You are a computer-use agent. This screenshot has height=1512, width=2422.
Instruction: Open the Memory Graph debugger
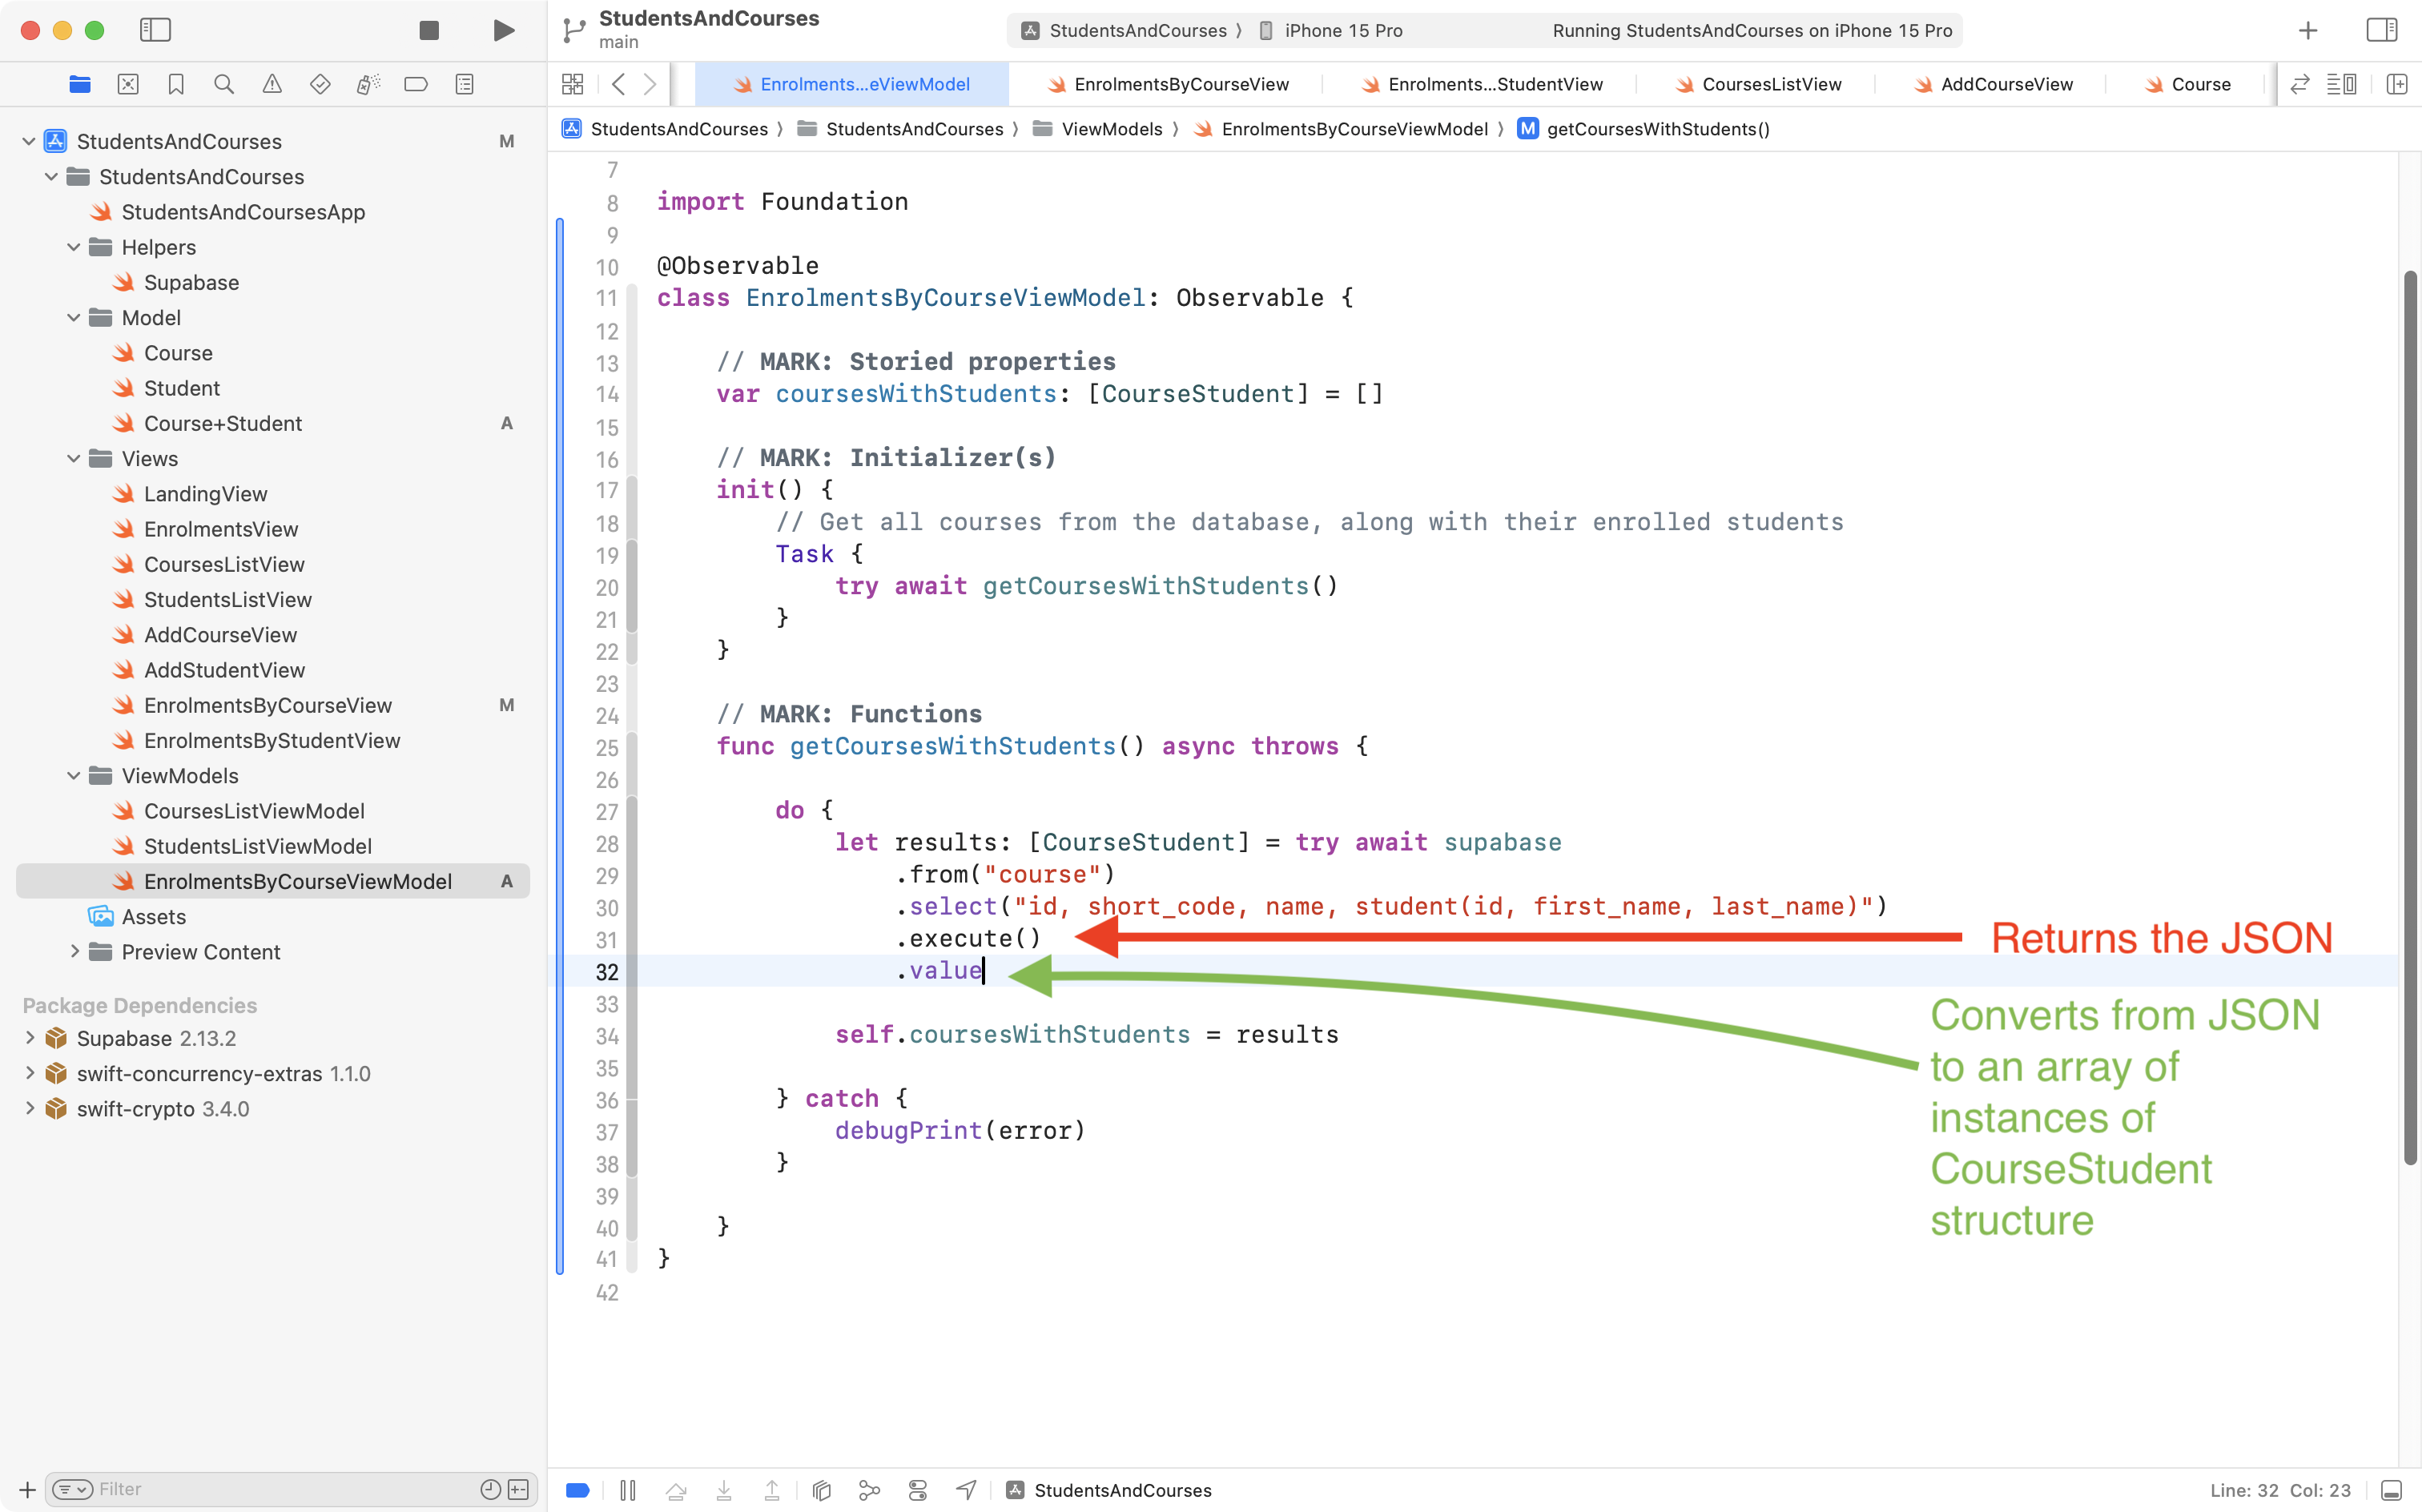tap(869, 1490)
